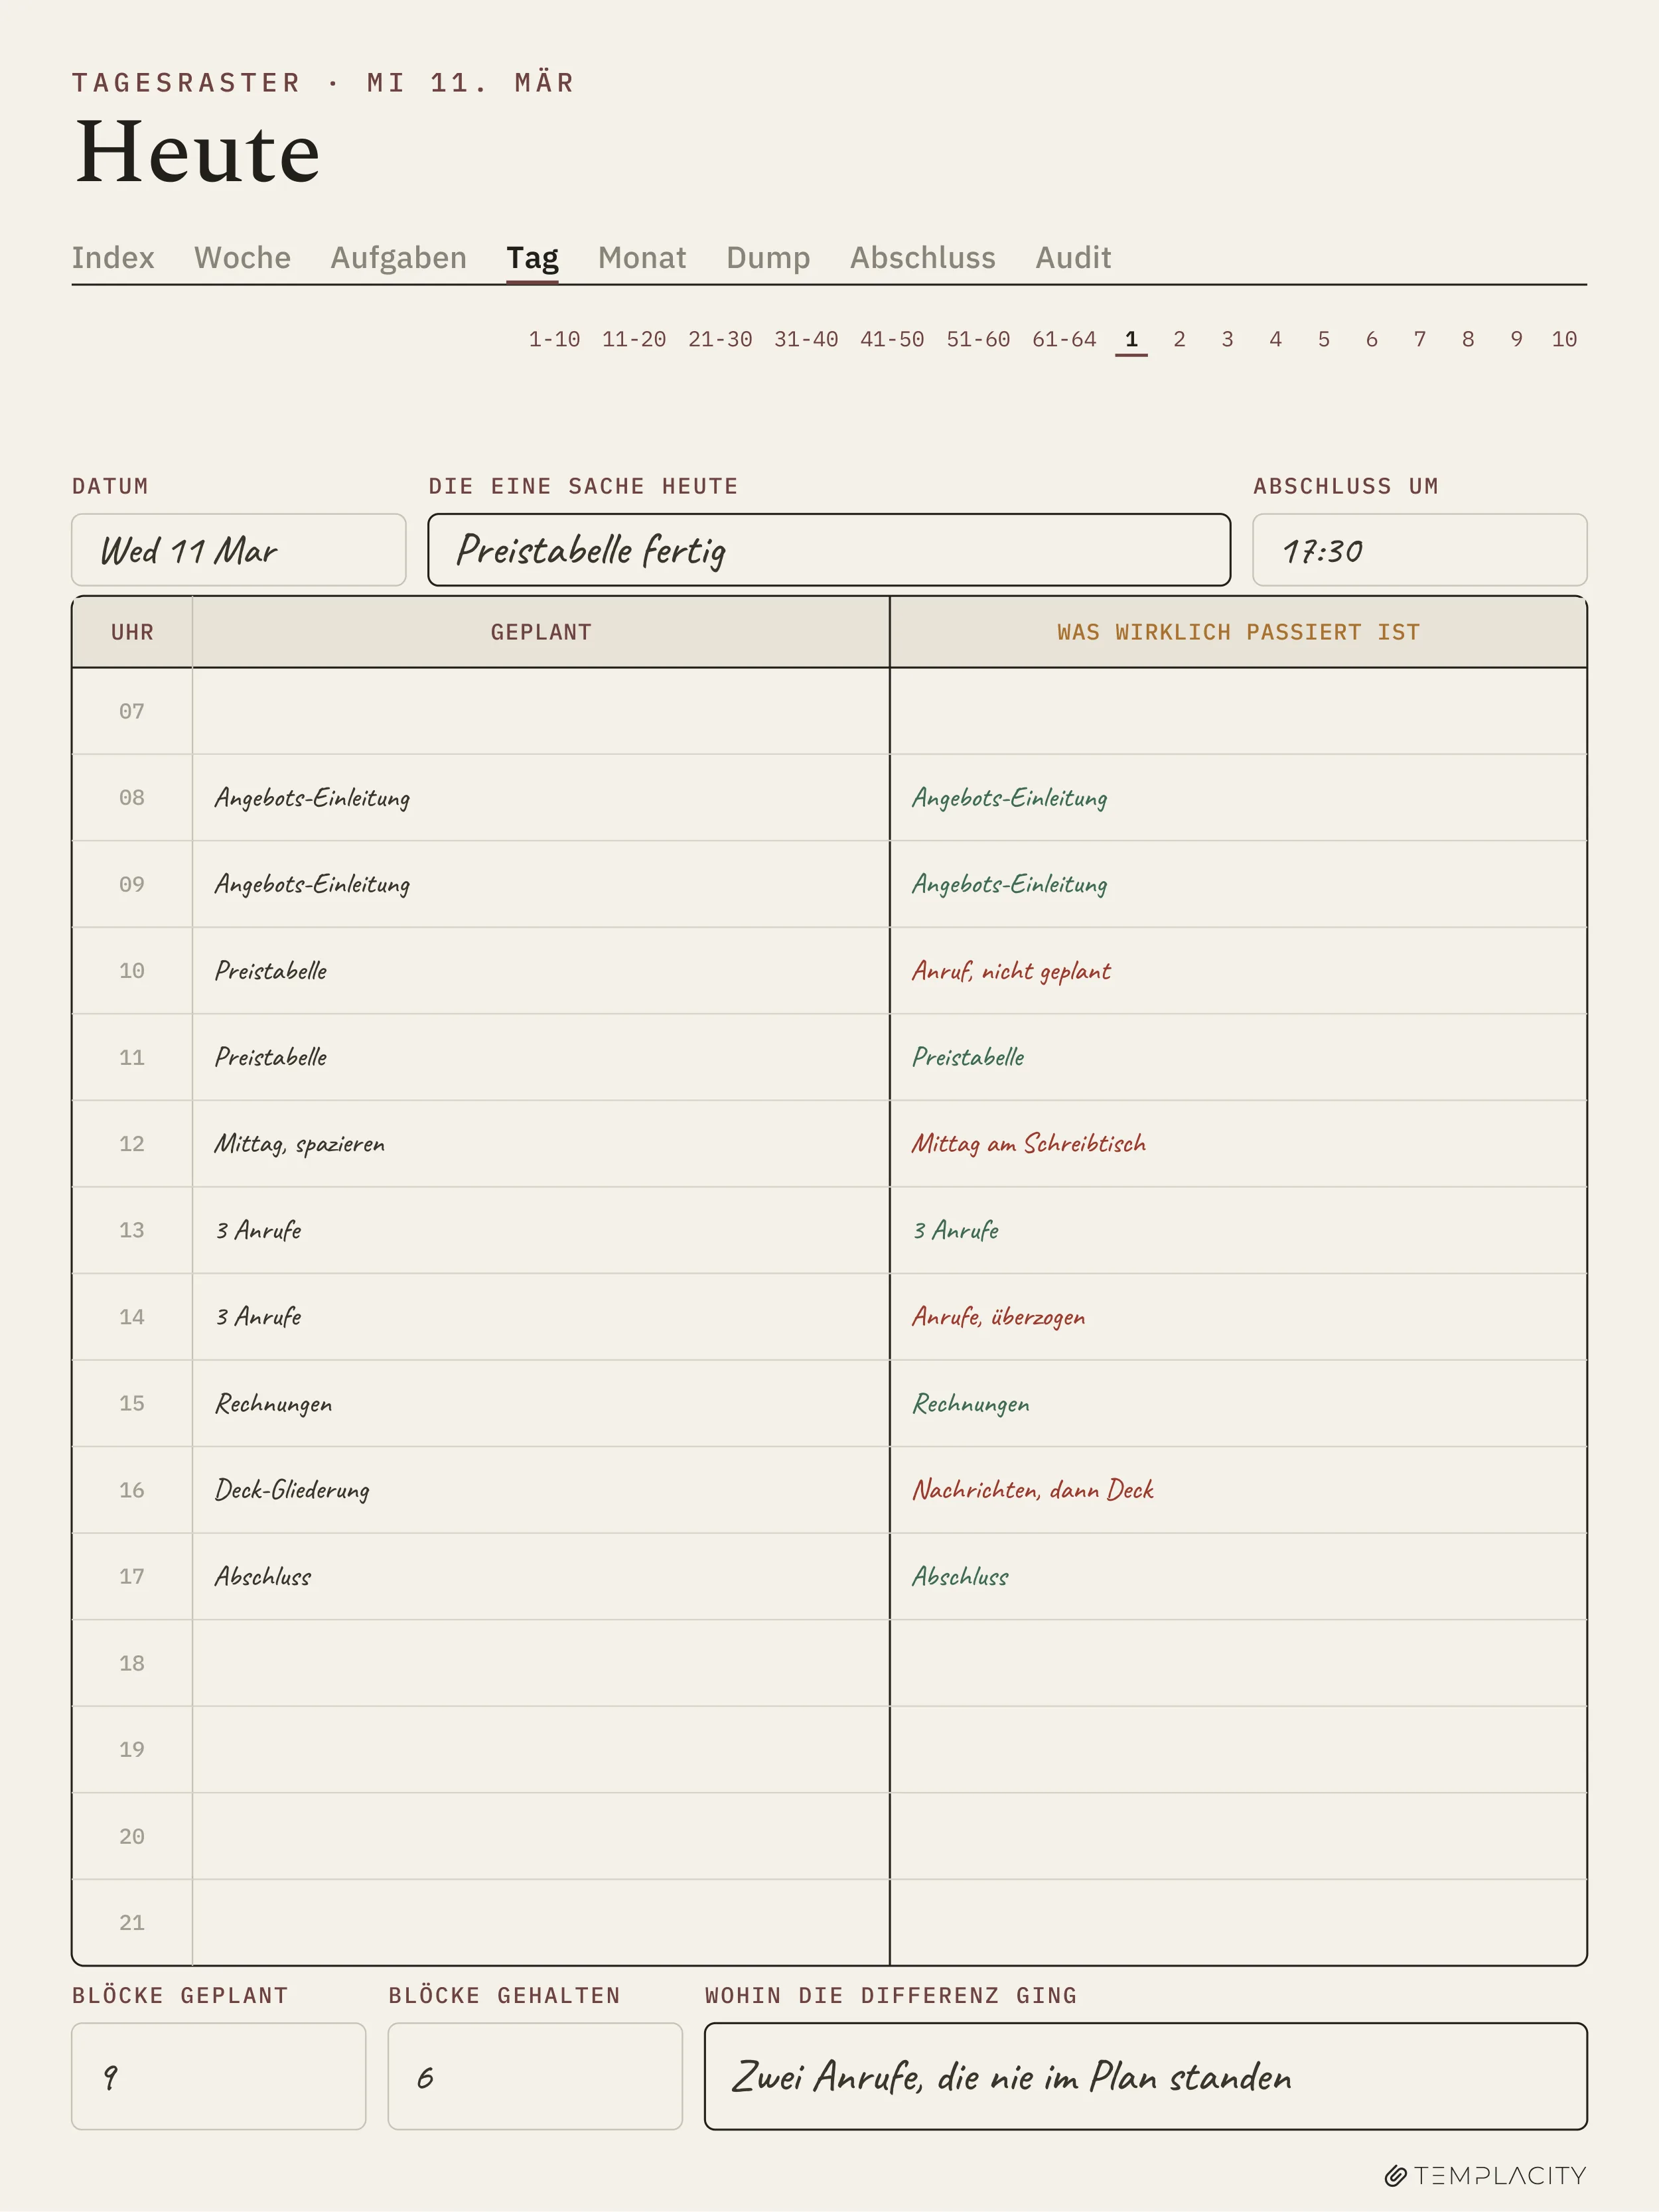Click 'Mittag, spazieren' entry

tap(299, 1144)
